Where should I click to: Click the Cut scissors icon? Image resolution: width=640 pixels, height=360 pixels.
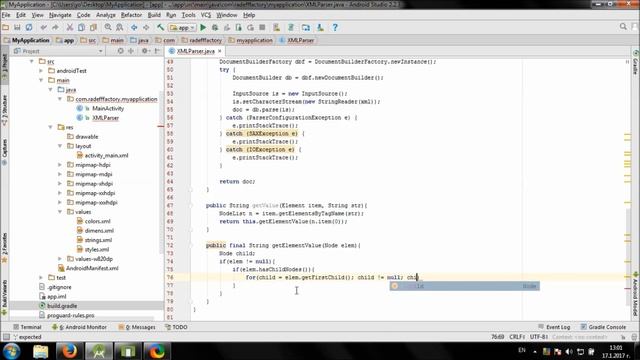[70, 27]
